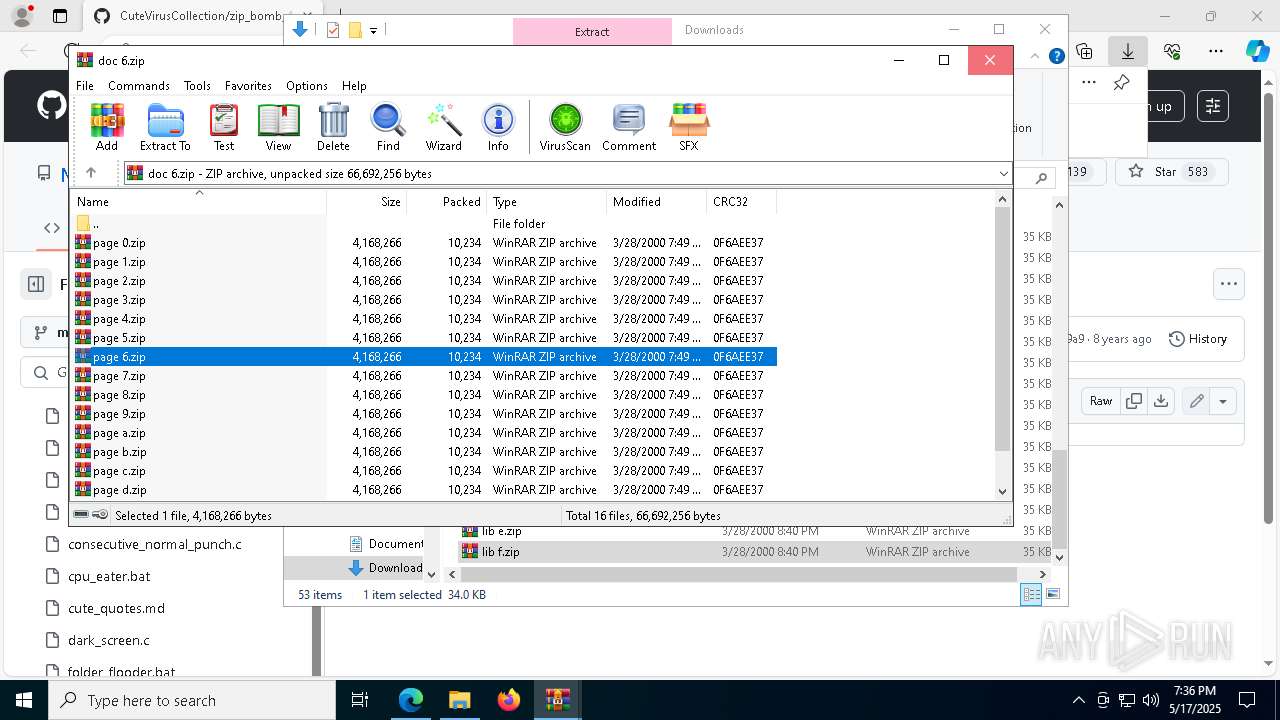Switch Explorer to large icons view
This screenshot has width=1280, height=720.
pyautogui.click(x=1053, y=595)
